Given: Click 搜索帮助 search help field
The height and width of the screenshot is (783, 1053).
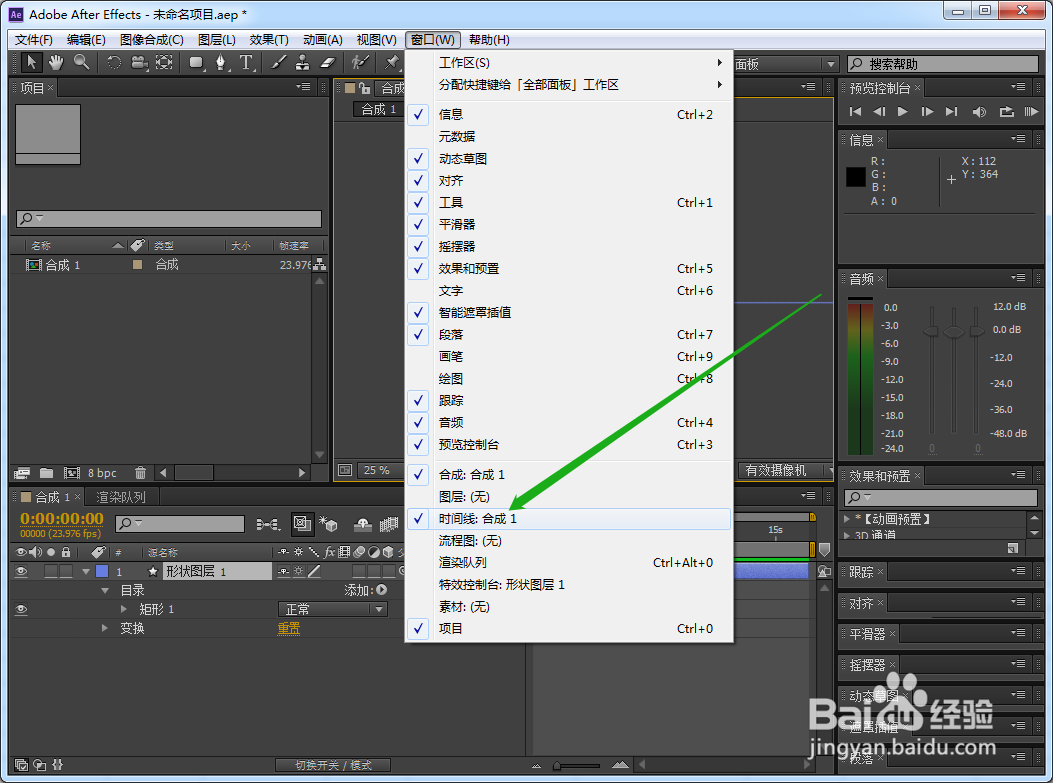Looking at the screenshot, I should pos(943,64).
